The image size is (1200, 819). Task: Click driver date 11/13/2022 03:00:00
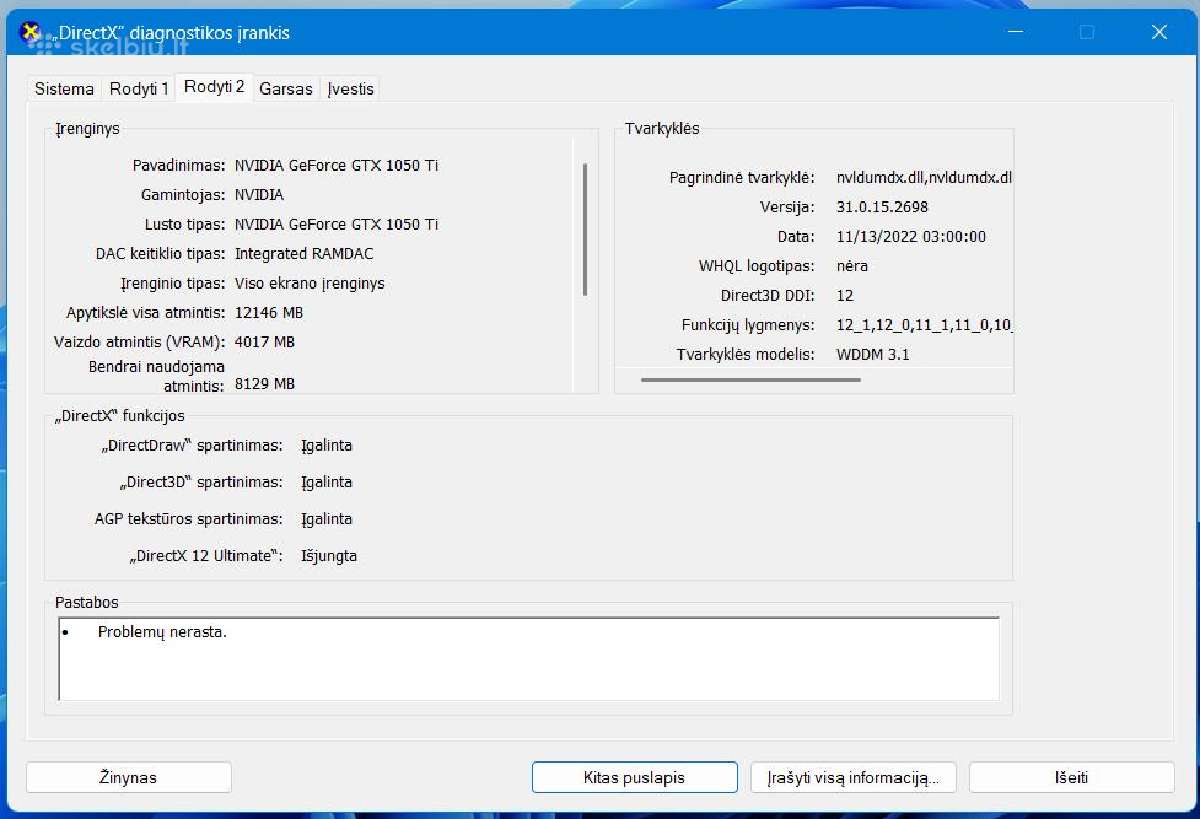(911, 237)
